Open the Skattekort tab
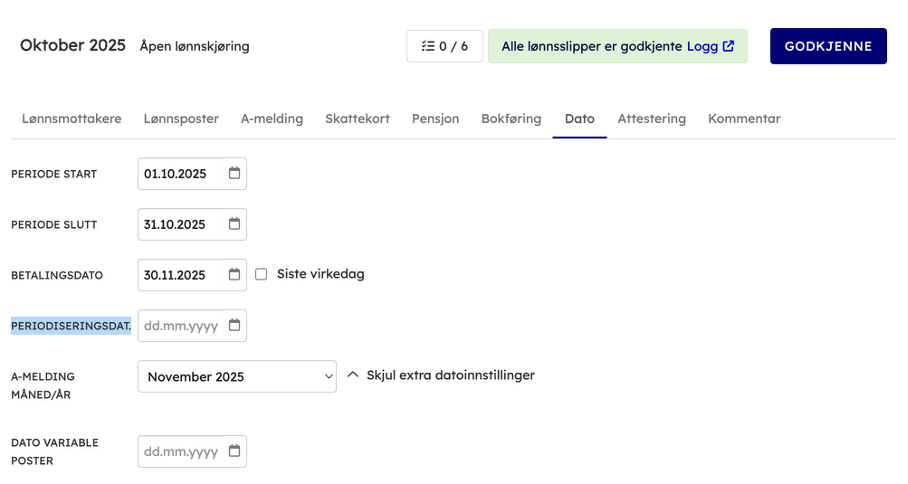908x484 pixels. click(357, 118)
